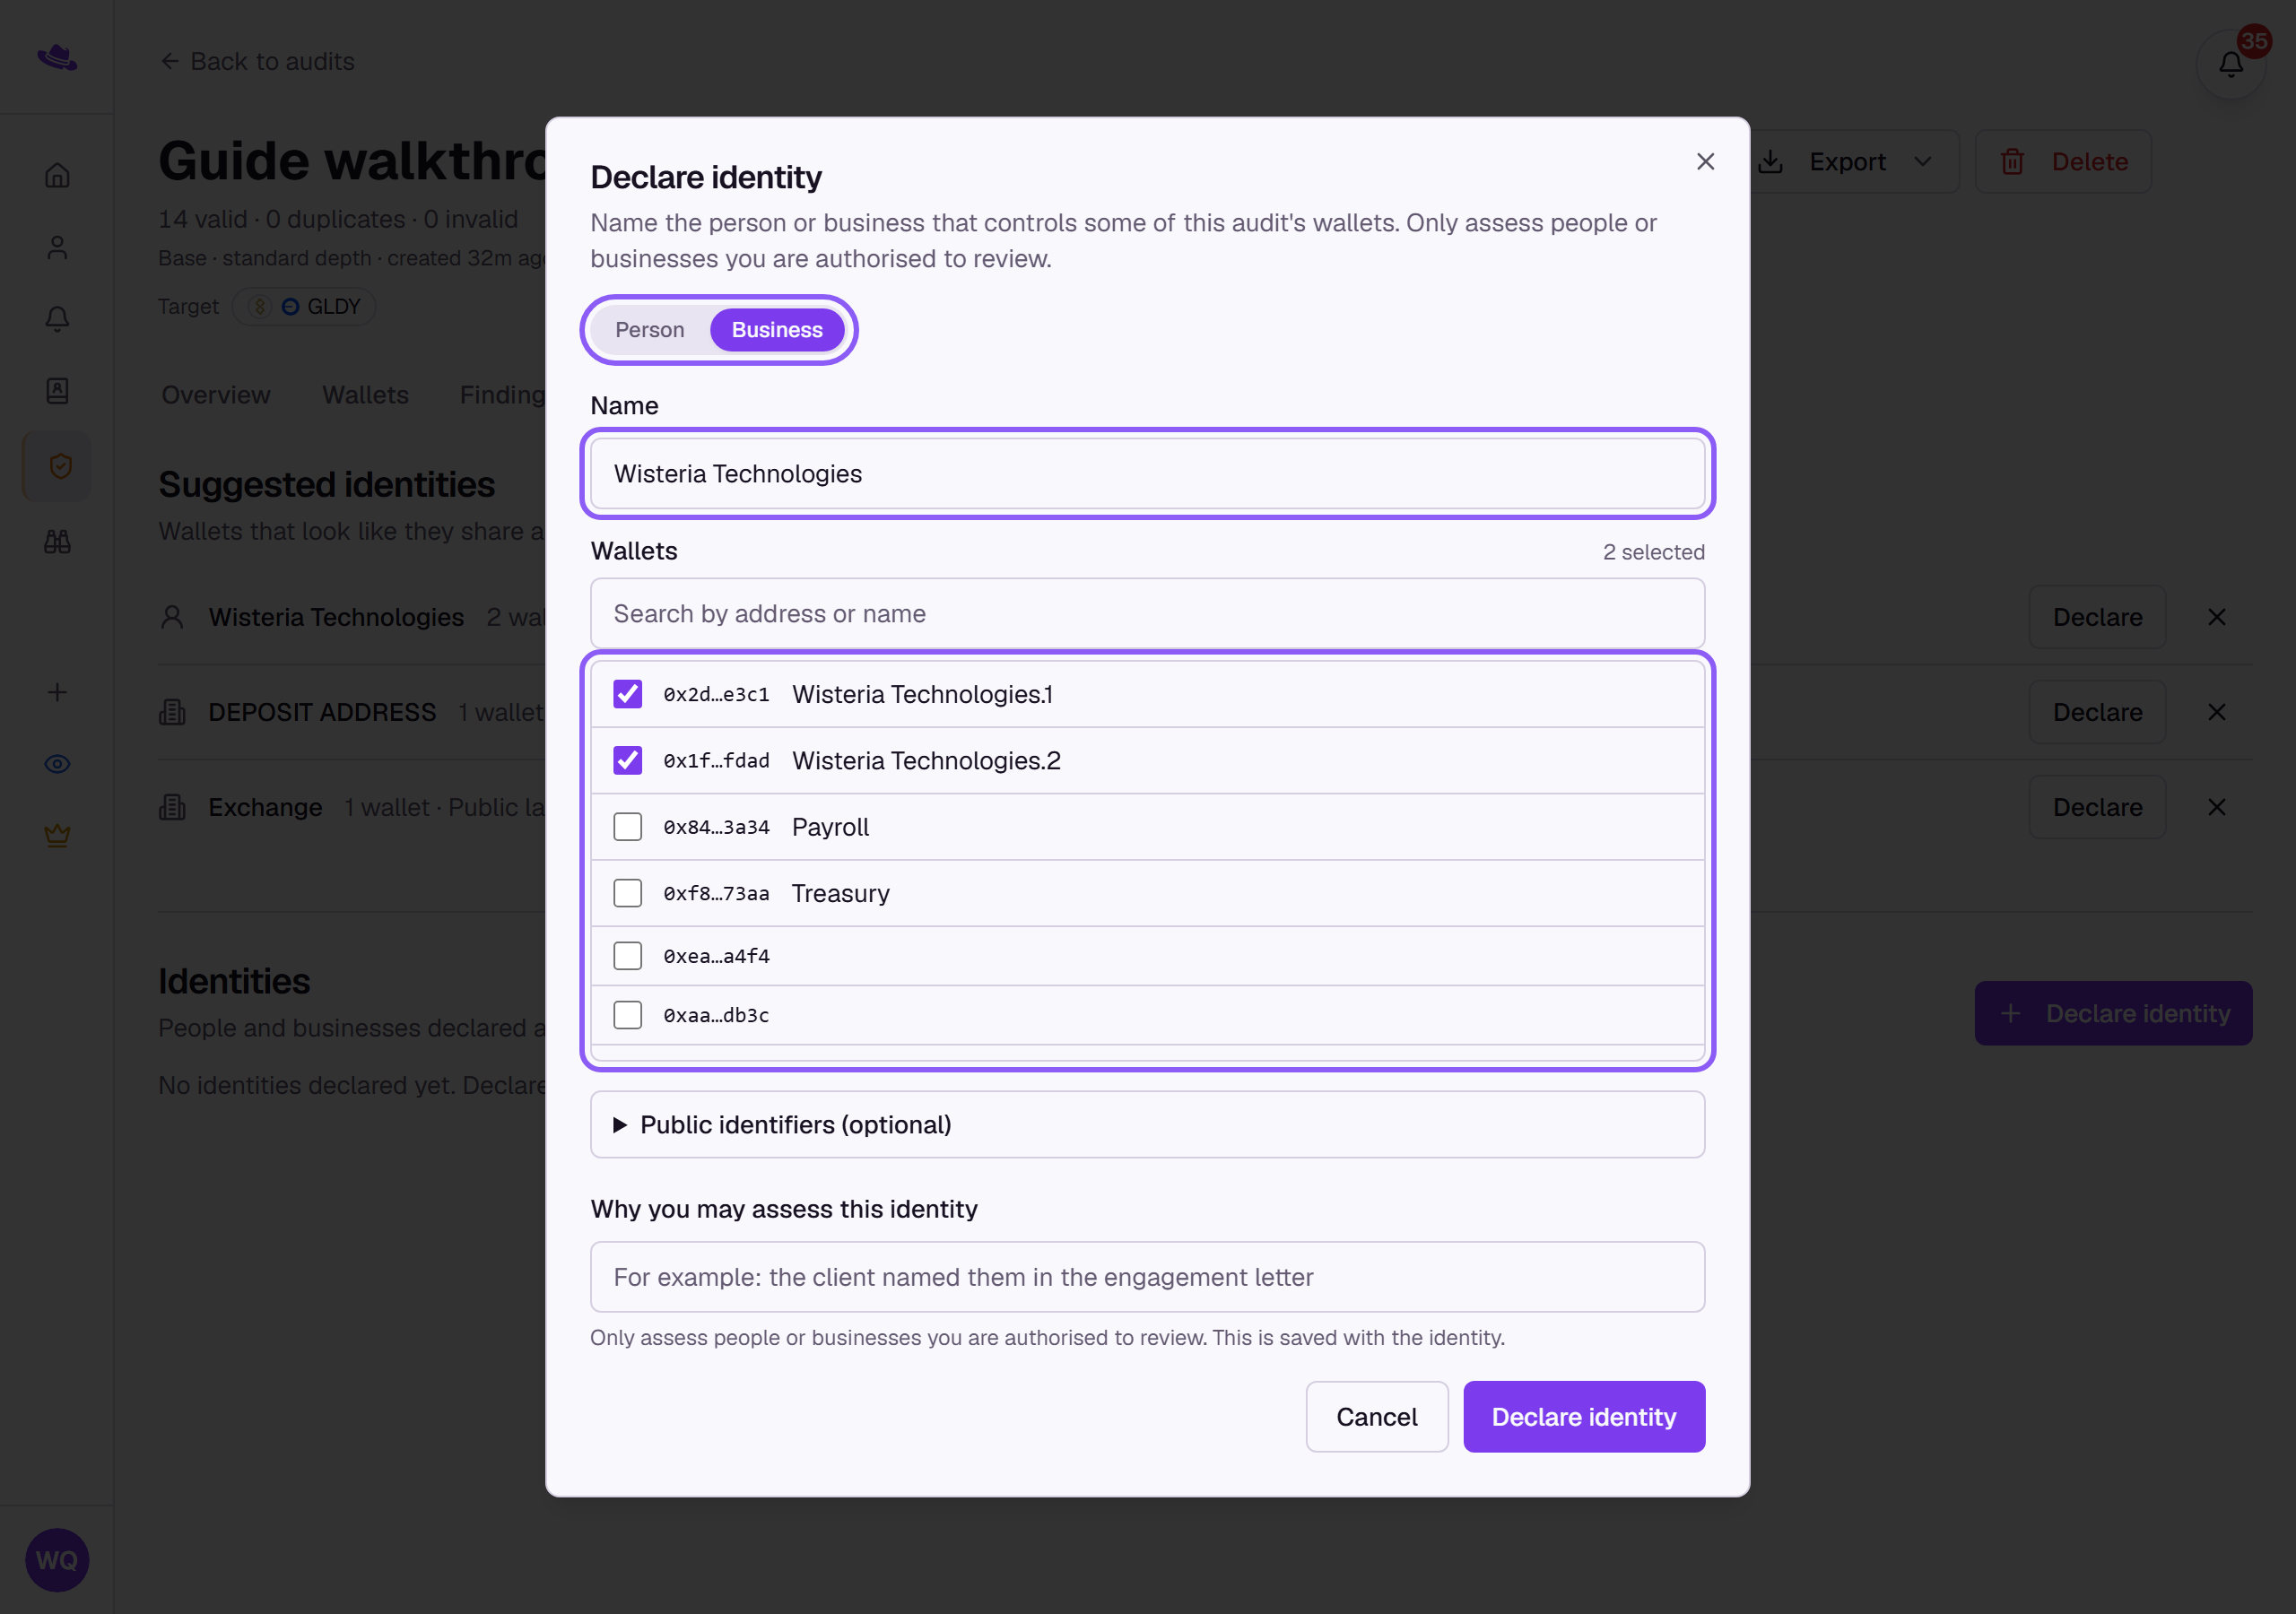Click Declare for Exchange suggestion
The width and height of the screenshot is (2296, 1614).
click(x=2097, y=807)
